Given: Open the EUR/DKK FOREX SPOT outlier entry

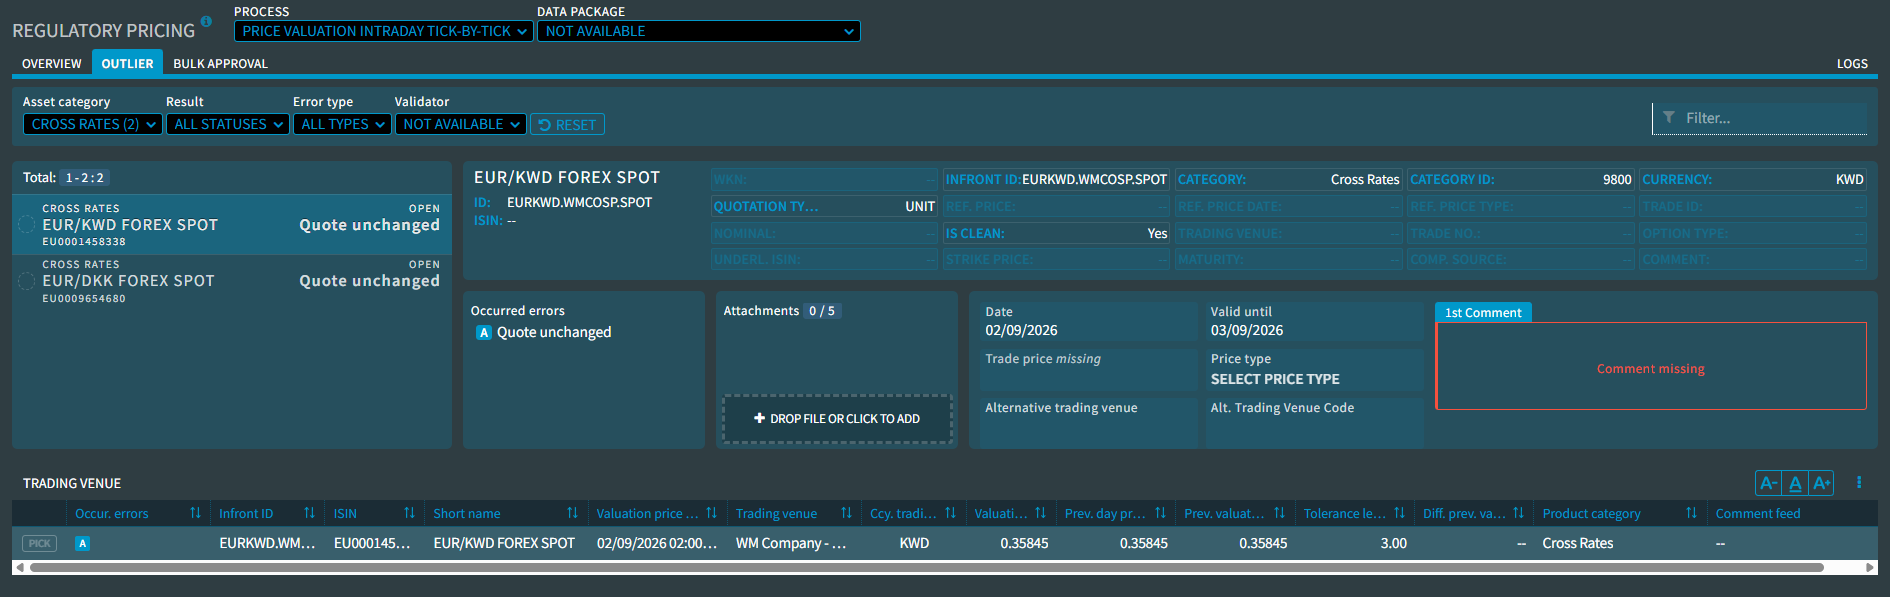Looking at the screenshot, I should tap(232, 281).
